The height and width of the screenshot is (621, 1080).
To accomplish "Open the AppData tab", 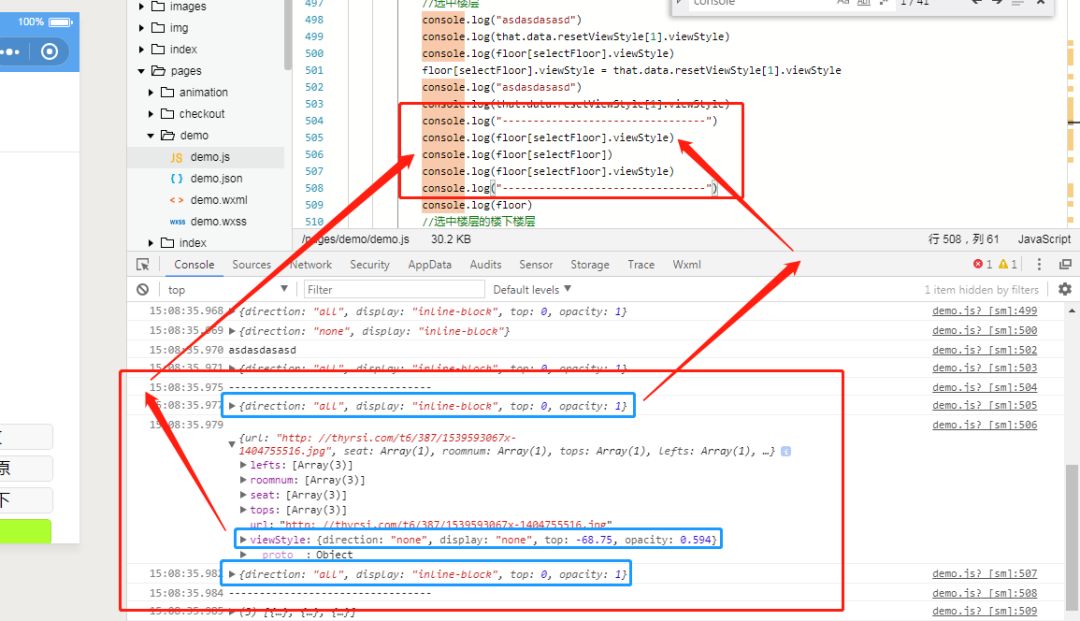I will [x=430, y=264].
